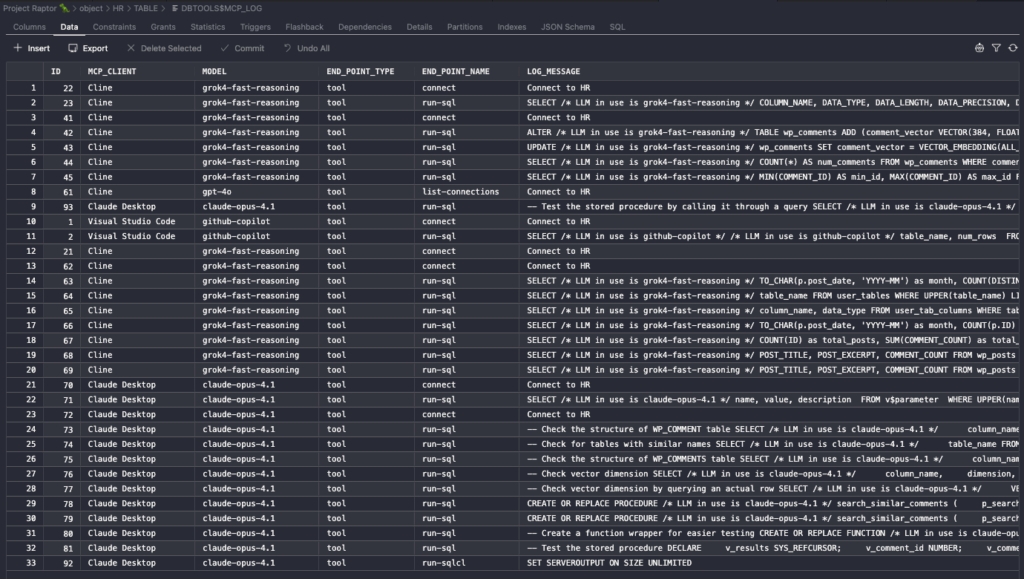
Task: Go to the JSON Schema tab
Action: click(567, 27)
